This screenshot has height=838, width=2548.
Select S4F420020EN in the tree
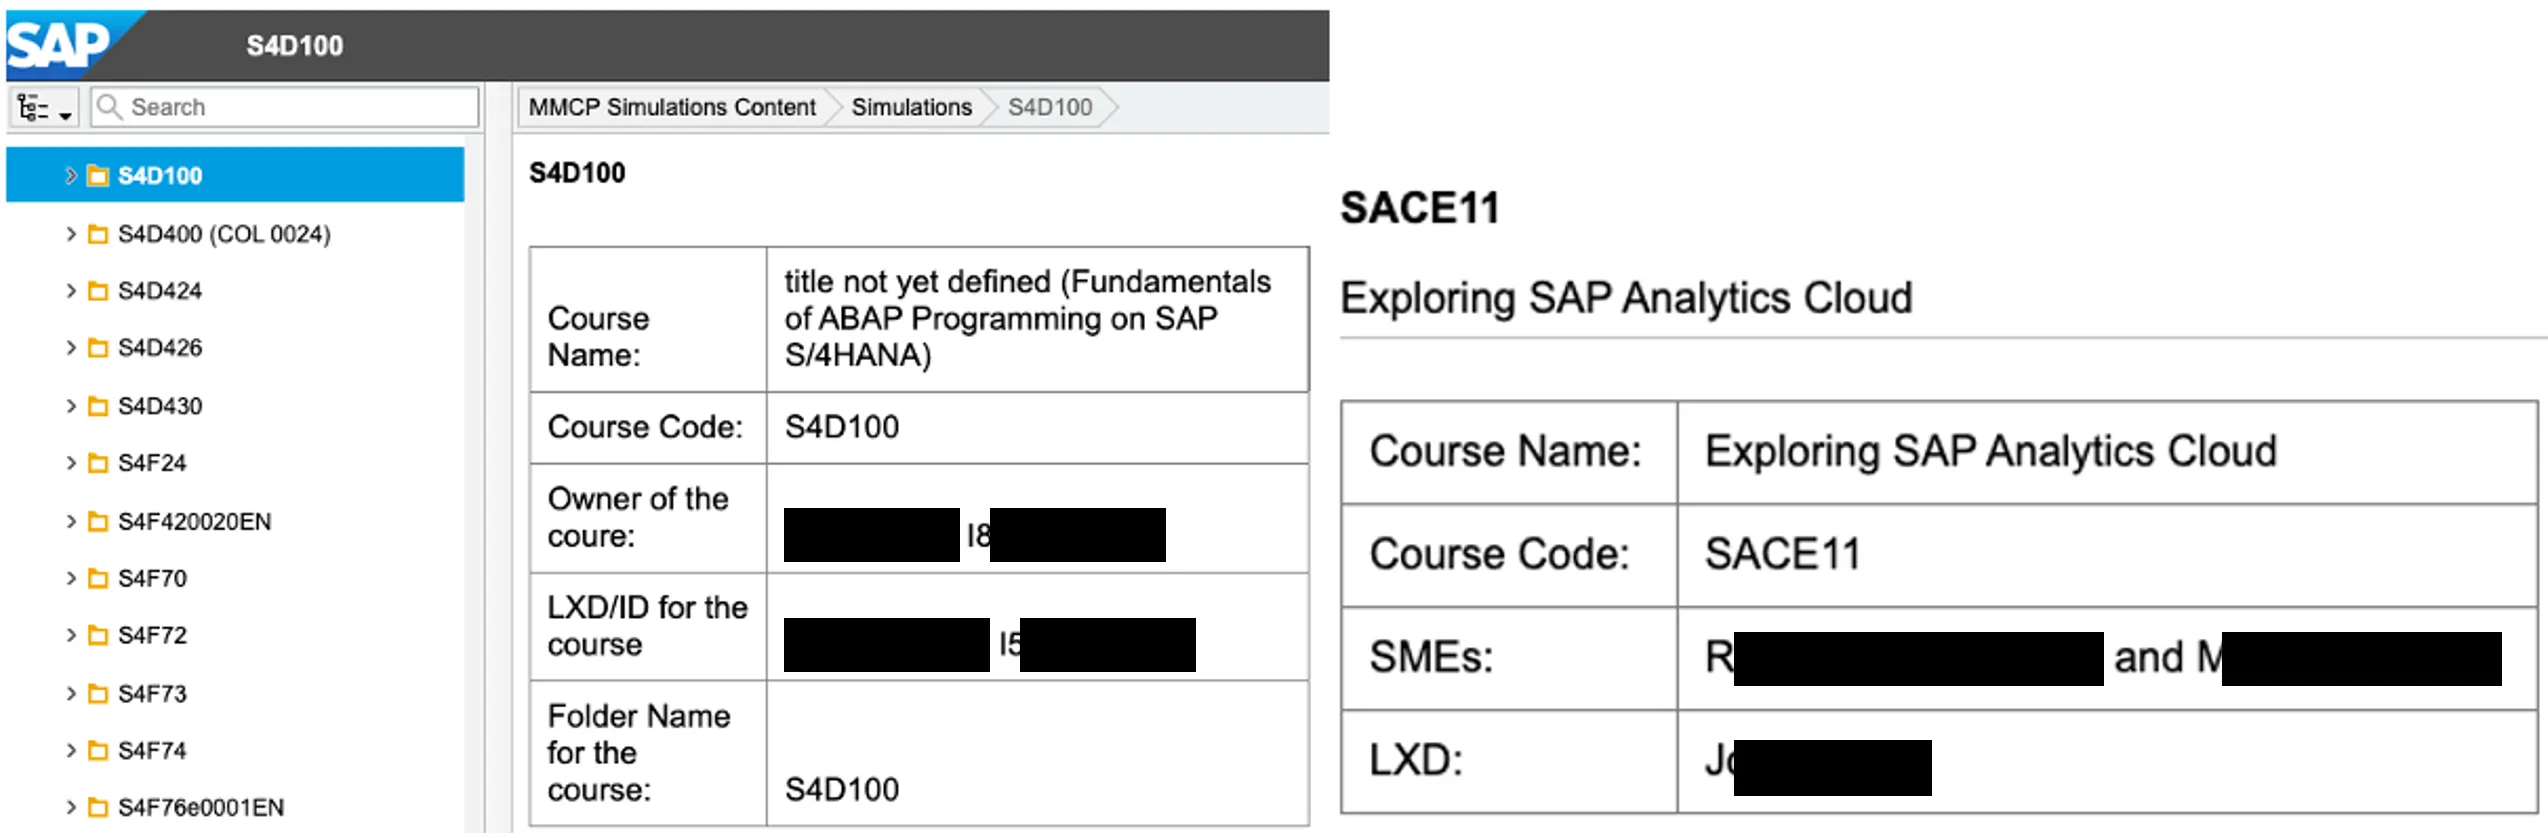(194, 522)
